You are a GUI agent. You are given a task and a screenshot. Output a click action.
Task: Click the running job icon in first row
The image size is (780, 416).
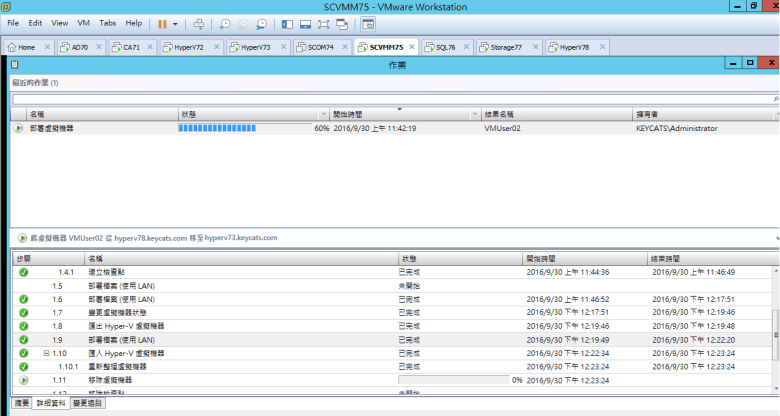coord(19,128)
